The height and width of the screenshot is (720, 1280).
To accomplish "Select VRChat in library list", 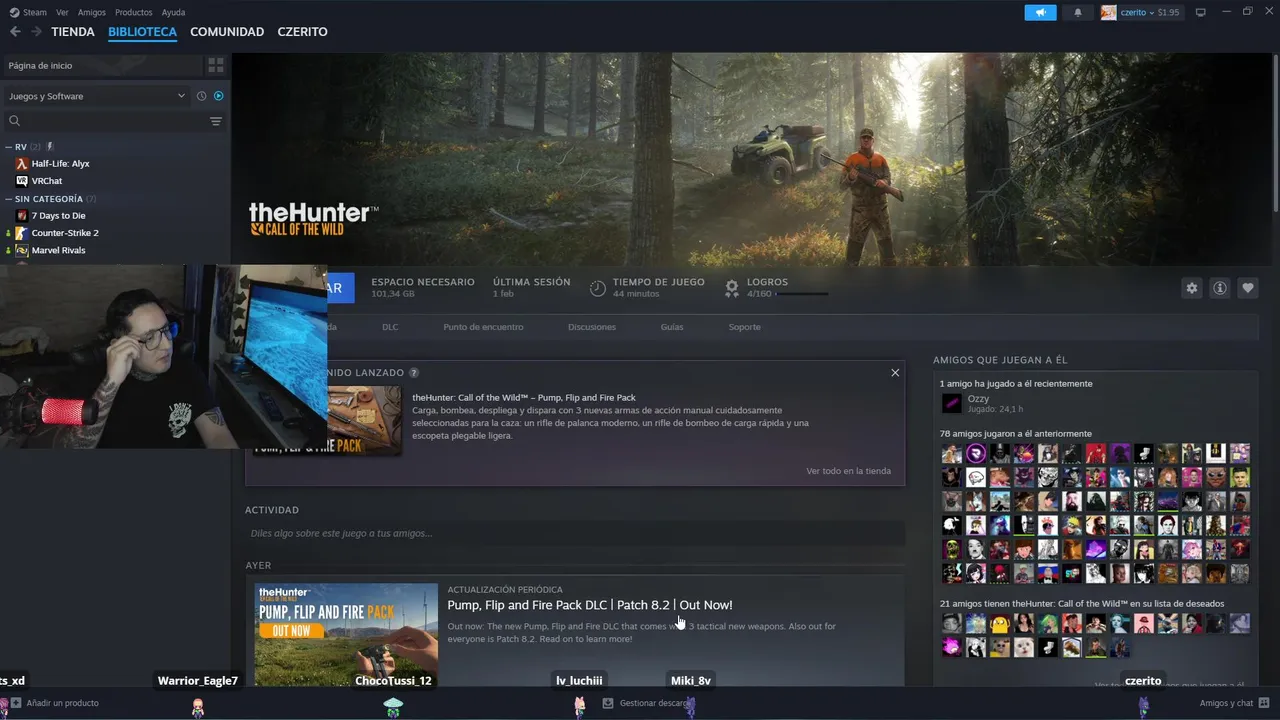I will [46, 181].
